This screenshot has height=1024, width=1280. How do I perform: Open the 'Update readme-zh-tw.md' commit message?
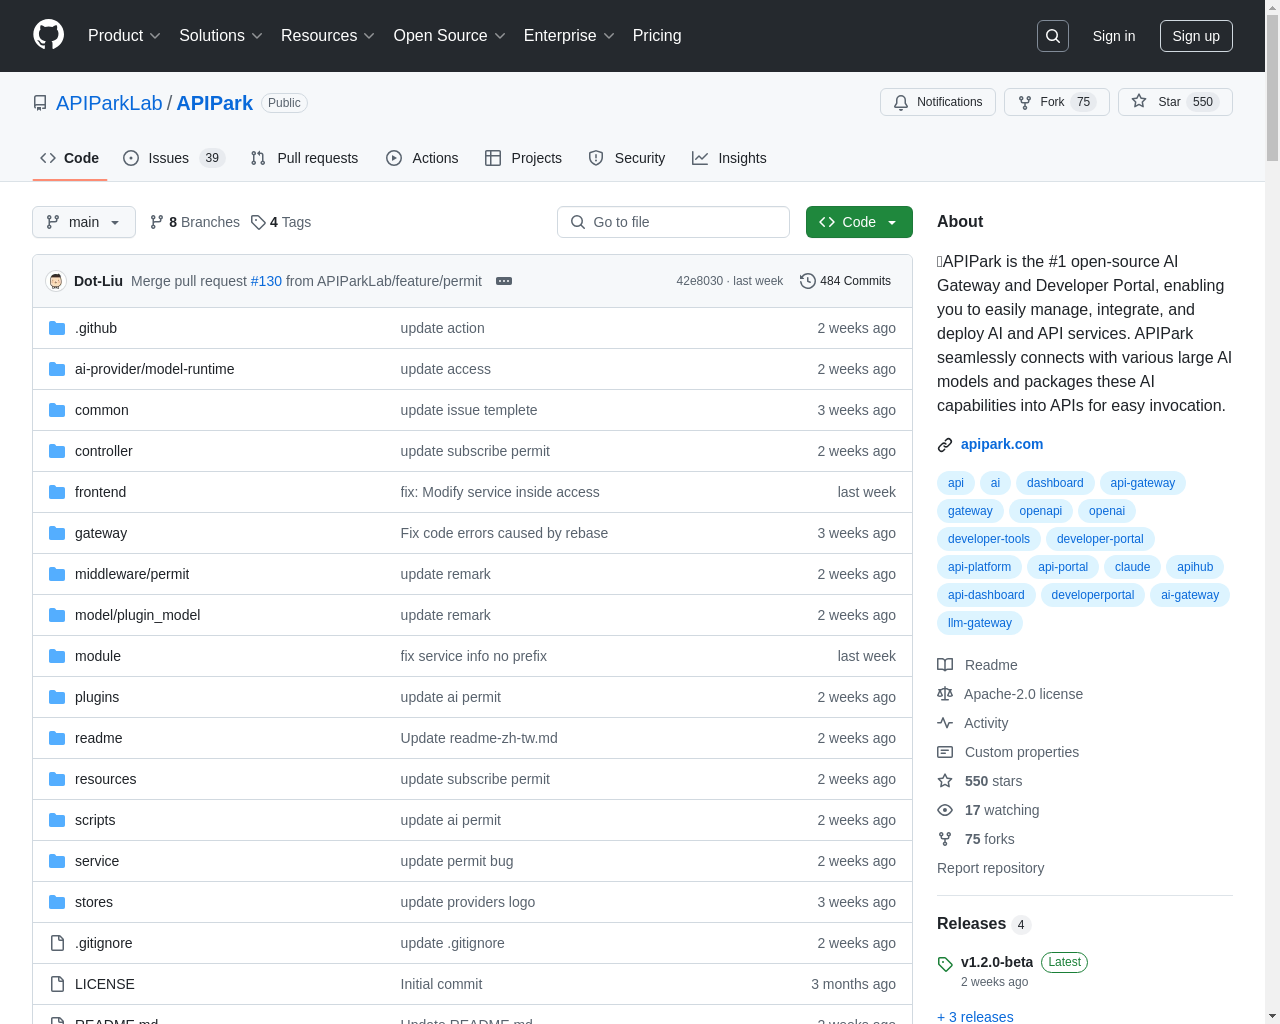(x=479, y=738)
